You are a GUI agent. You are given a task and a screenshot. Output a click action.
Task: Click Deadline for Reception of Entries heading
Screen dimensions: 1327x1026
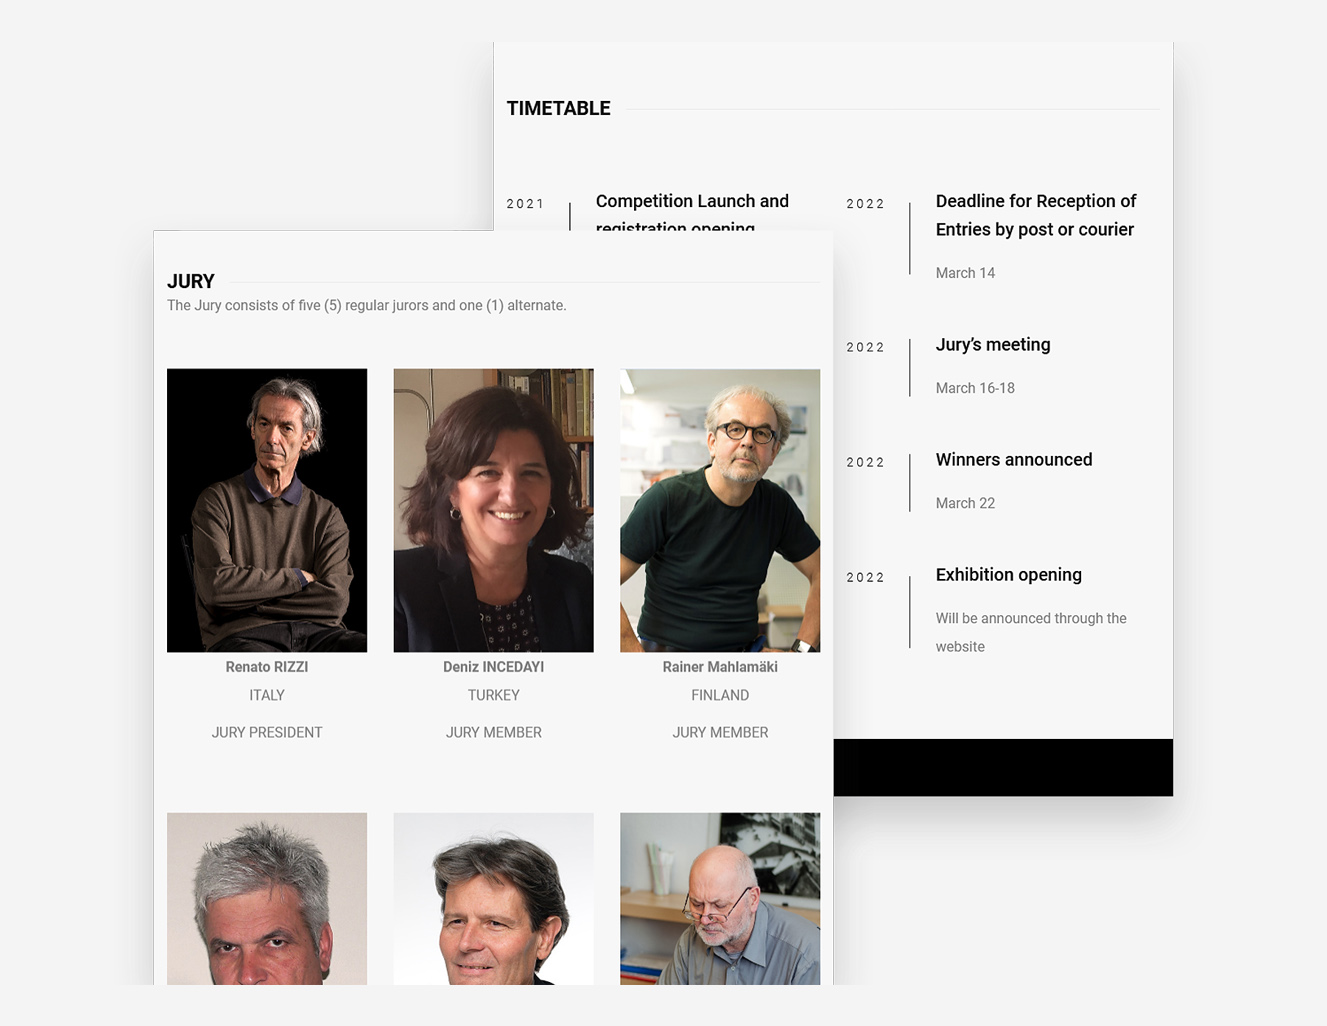[x=1035, y=215]
